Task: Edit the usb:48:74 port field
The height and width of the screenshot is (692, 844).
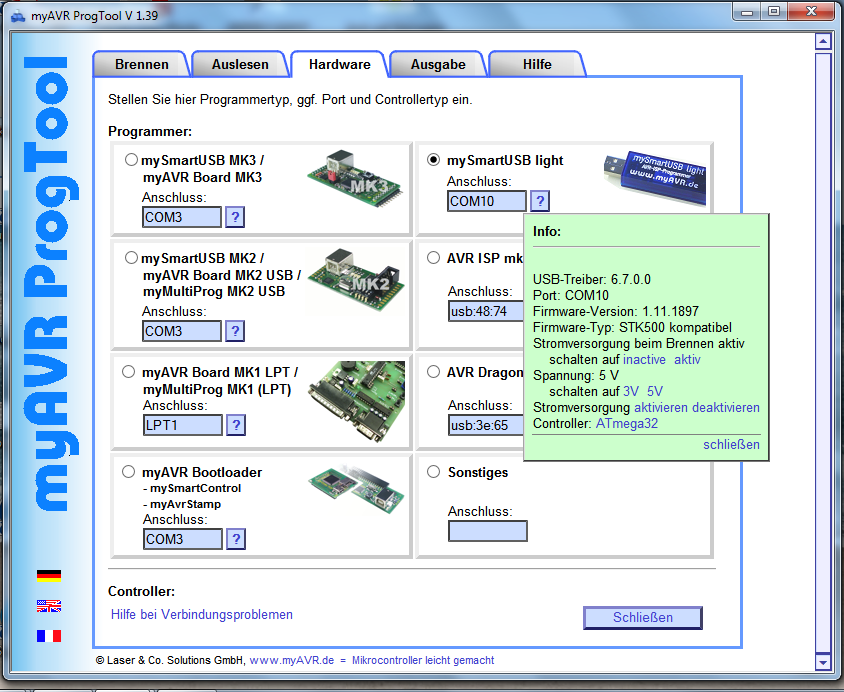Action: tap(486, 311)
